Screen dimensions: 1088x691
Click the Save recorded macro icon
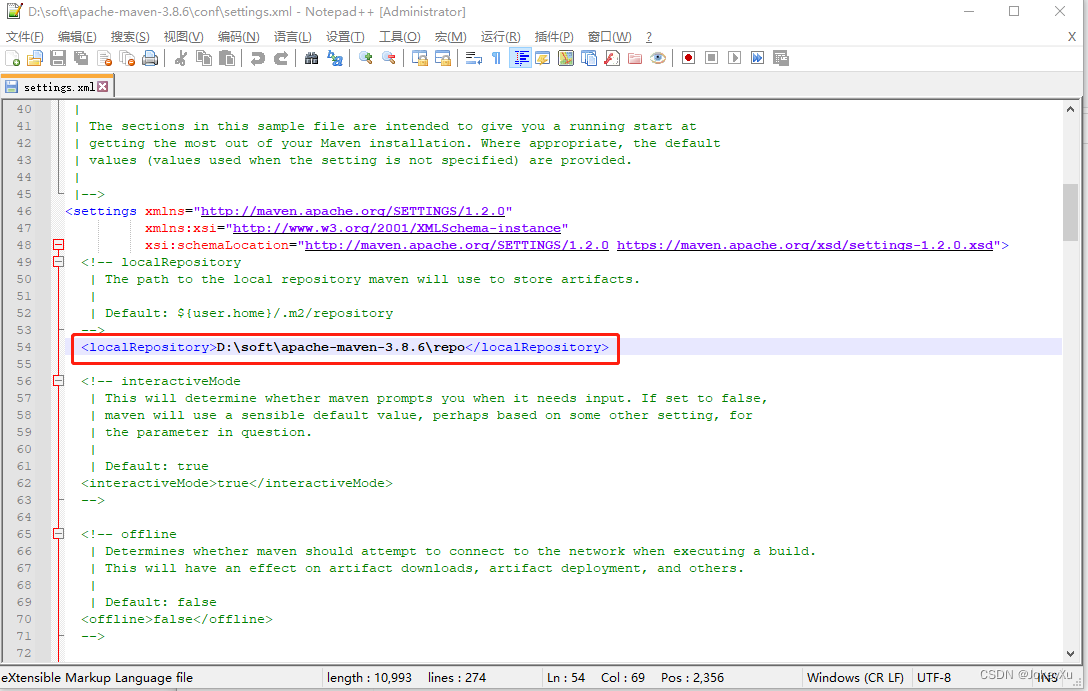tap(781, 58)
